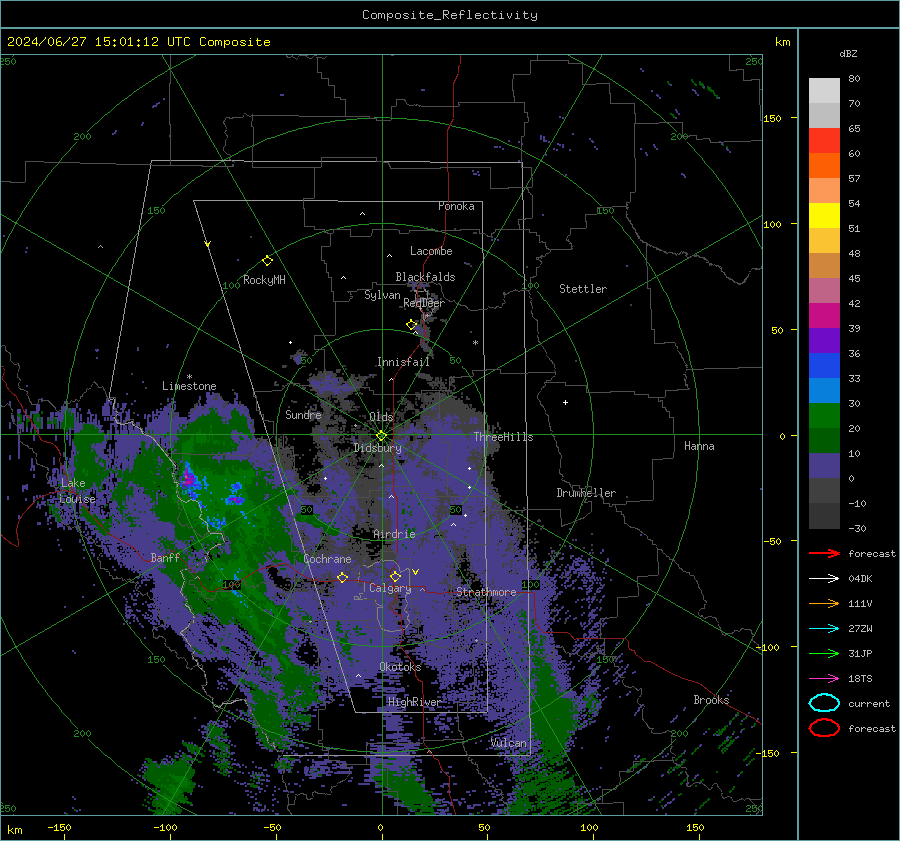Click the Strathmore label

(x=486, y=592)
